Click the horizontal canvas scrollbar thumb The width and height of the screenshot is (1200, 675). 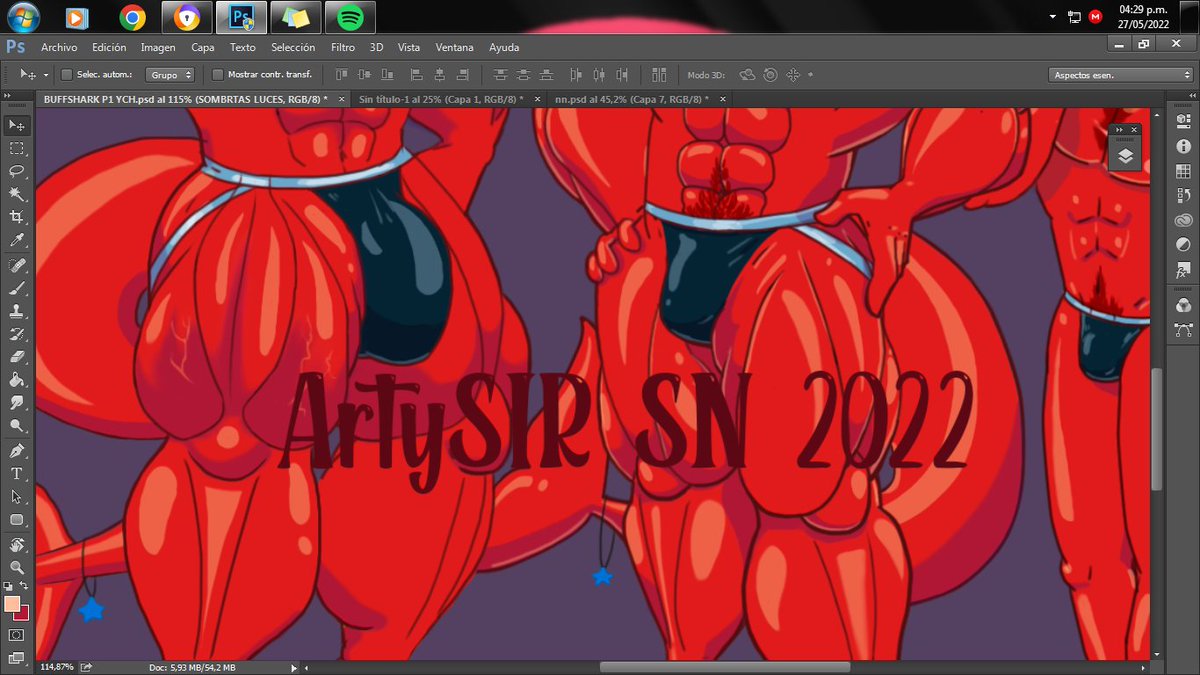(x=725, y=667)
